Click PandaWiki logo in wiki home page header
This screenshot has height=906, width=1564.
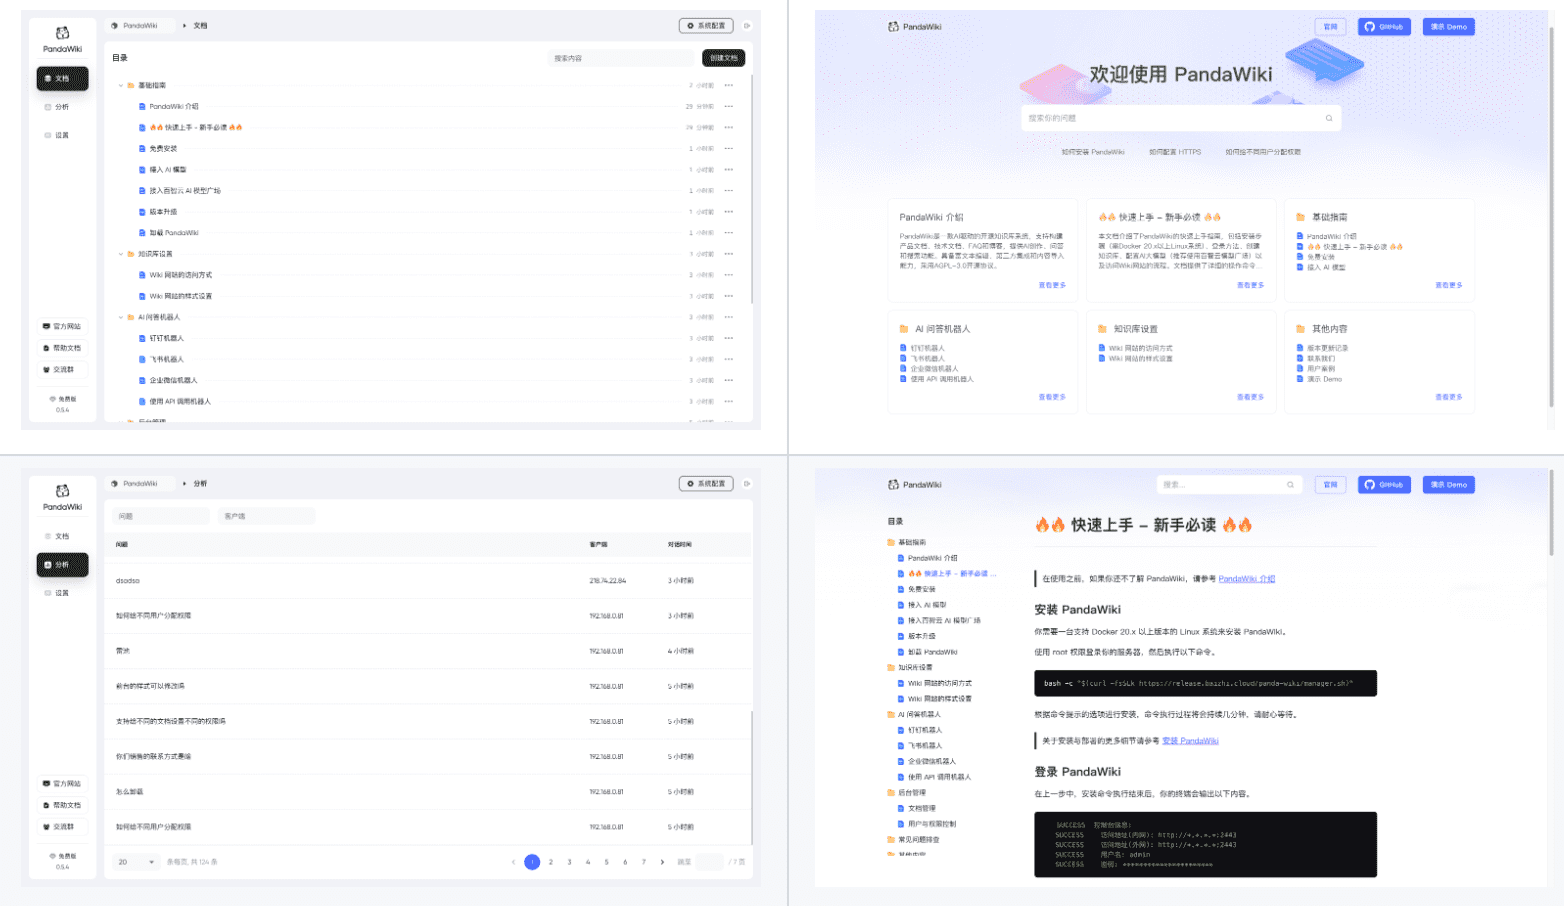click(914, 27)
